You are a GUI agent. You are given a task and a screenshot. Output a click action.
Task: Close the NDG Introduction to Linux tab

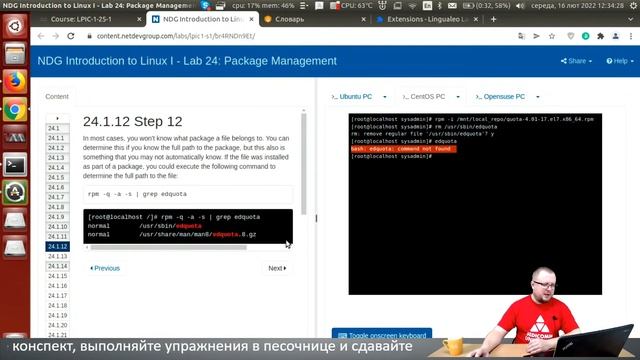click(251, 19)
